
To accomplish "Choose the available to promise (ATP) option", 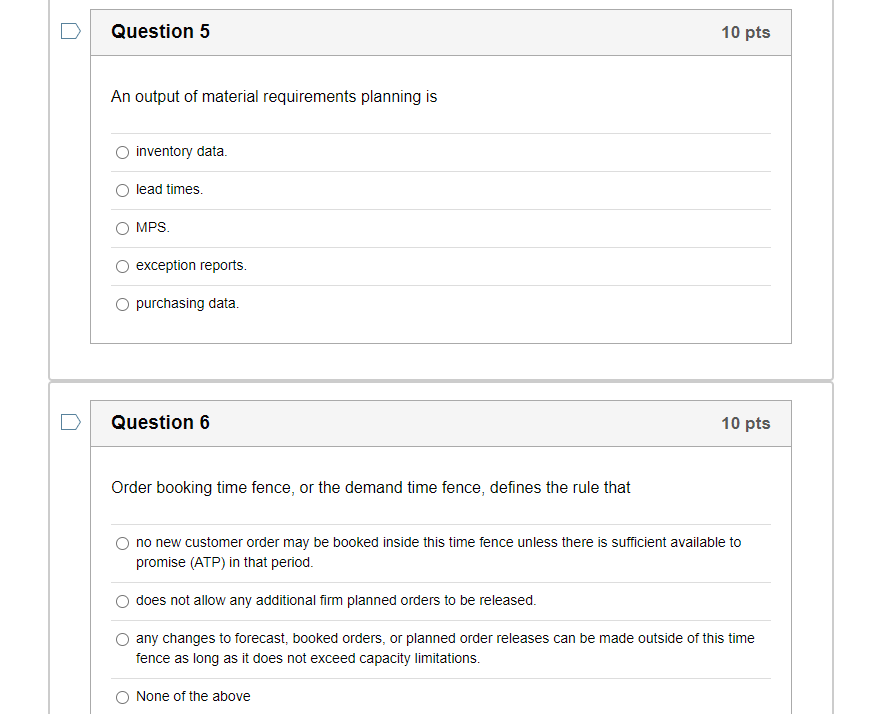I will tap(122, 543).
